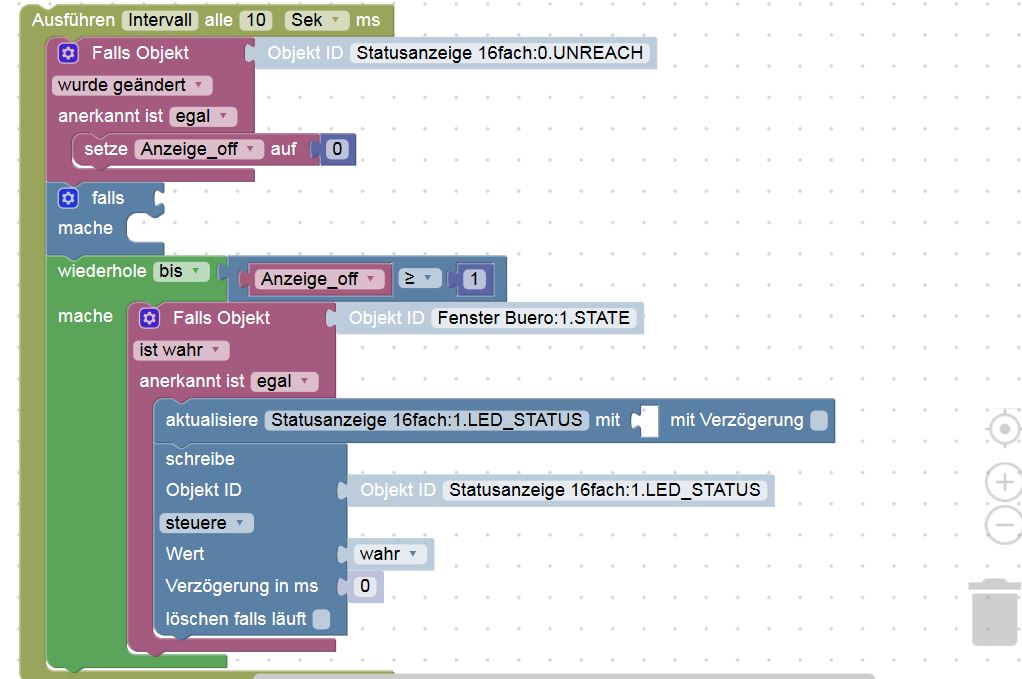Select the 'aktualisiere' block label
The width and height of the screenshot is (1022, 679).
(x=212, y=420)
